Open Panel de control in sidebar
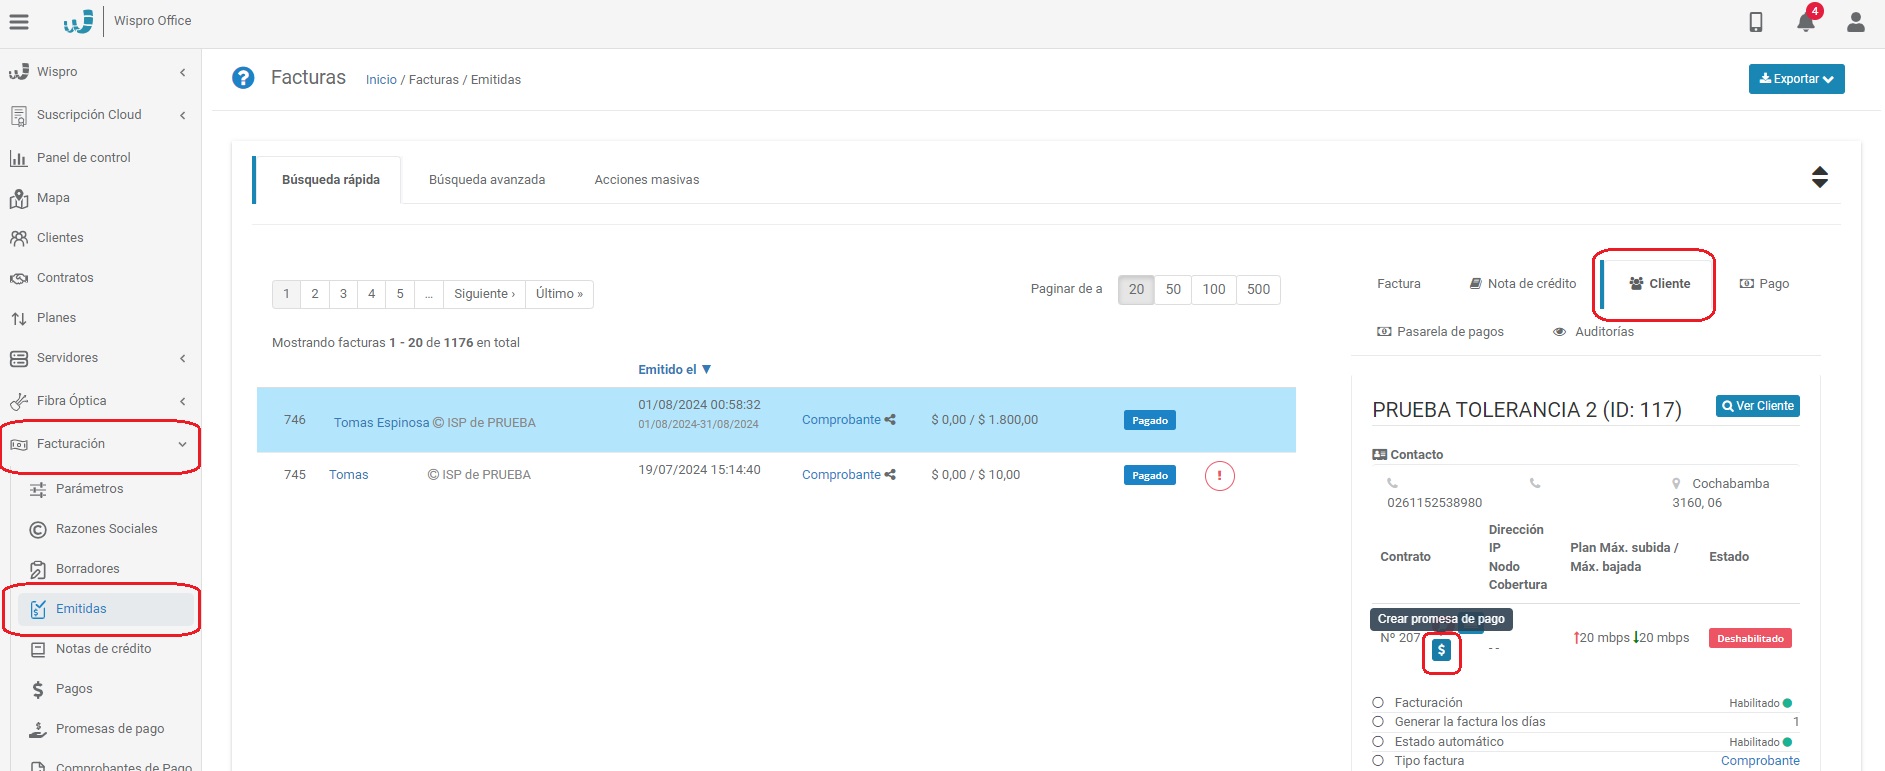 [x=84, y=158]
